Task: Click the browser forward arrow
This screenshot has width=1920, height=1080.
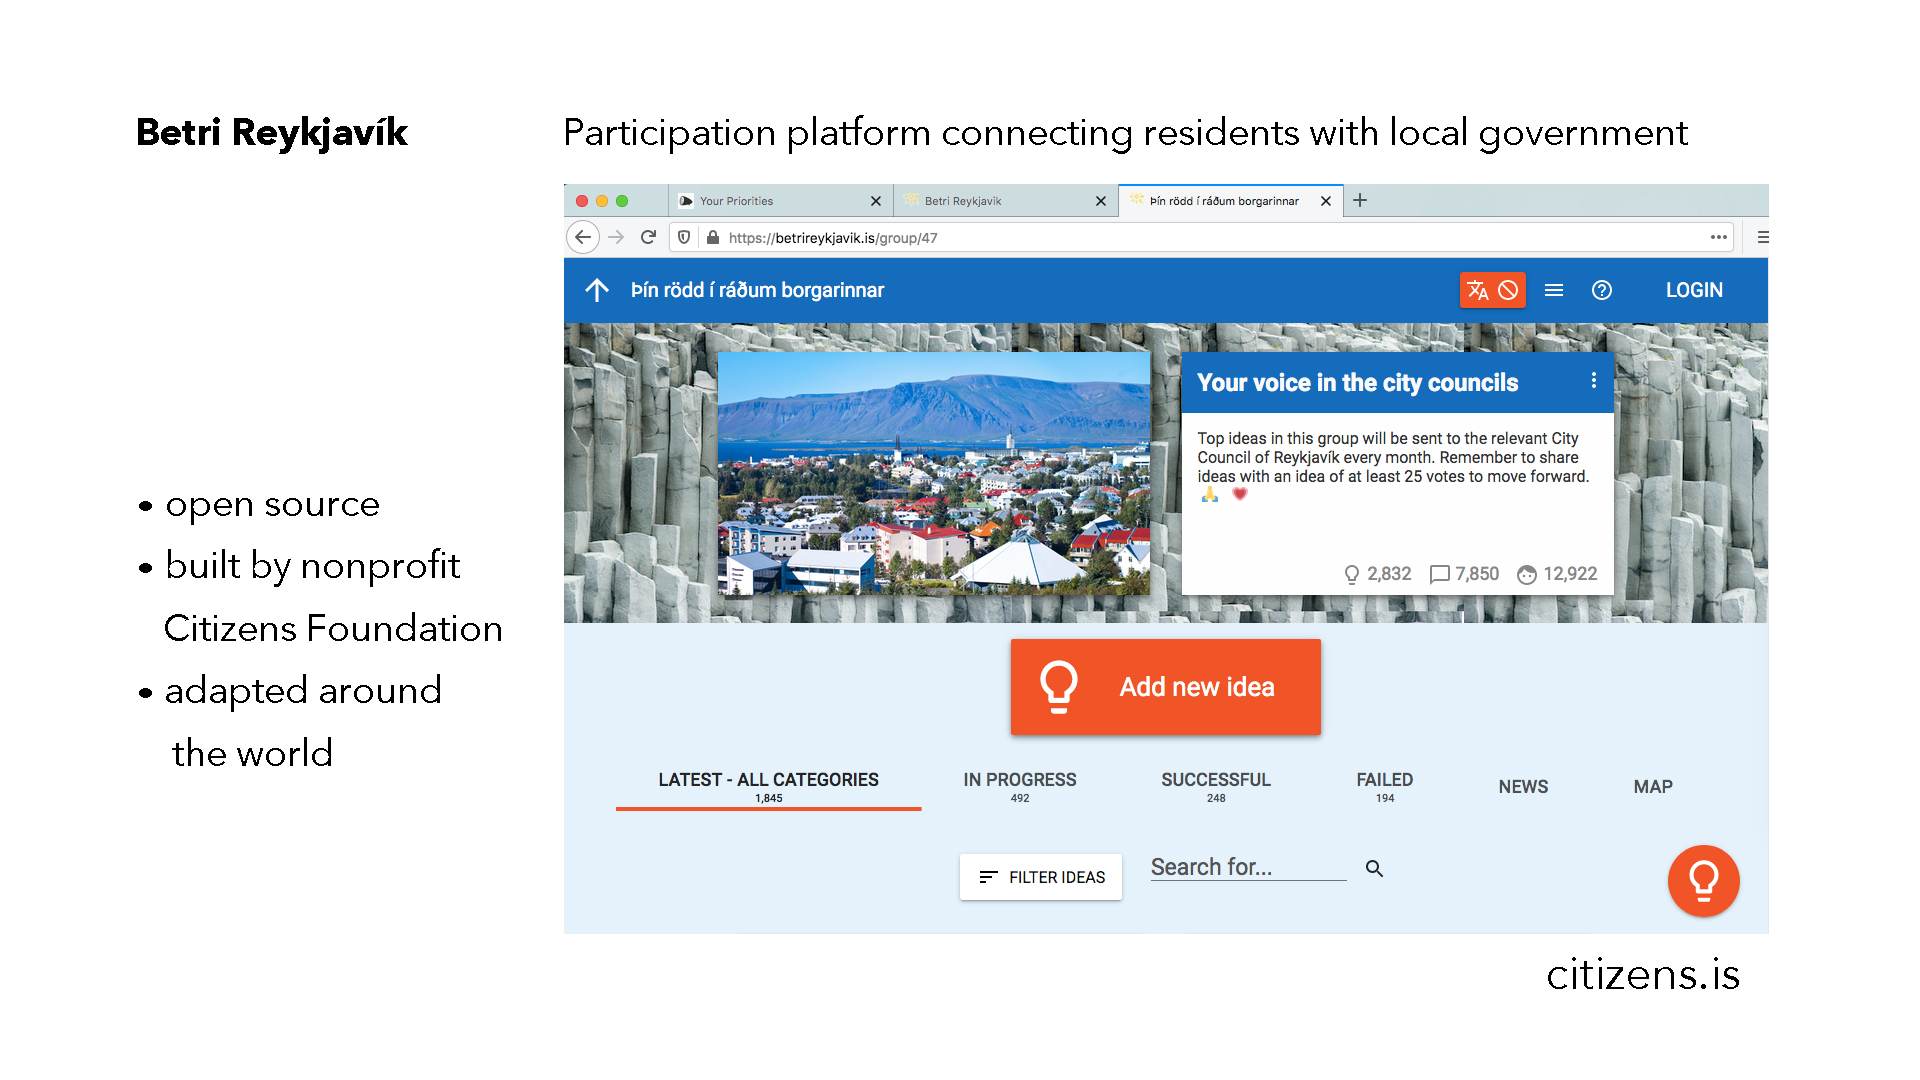Action: pyautogui.click(x=616, y=237)
